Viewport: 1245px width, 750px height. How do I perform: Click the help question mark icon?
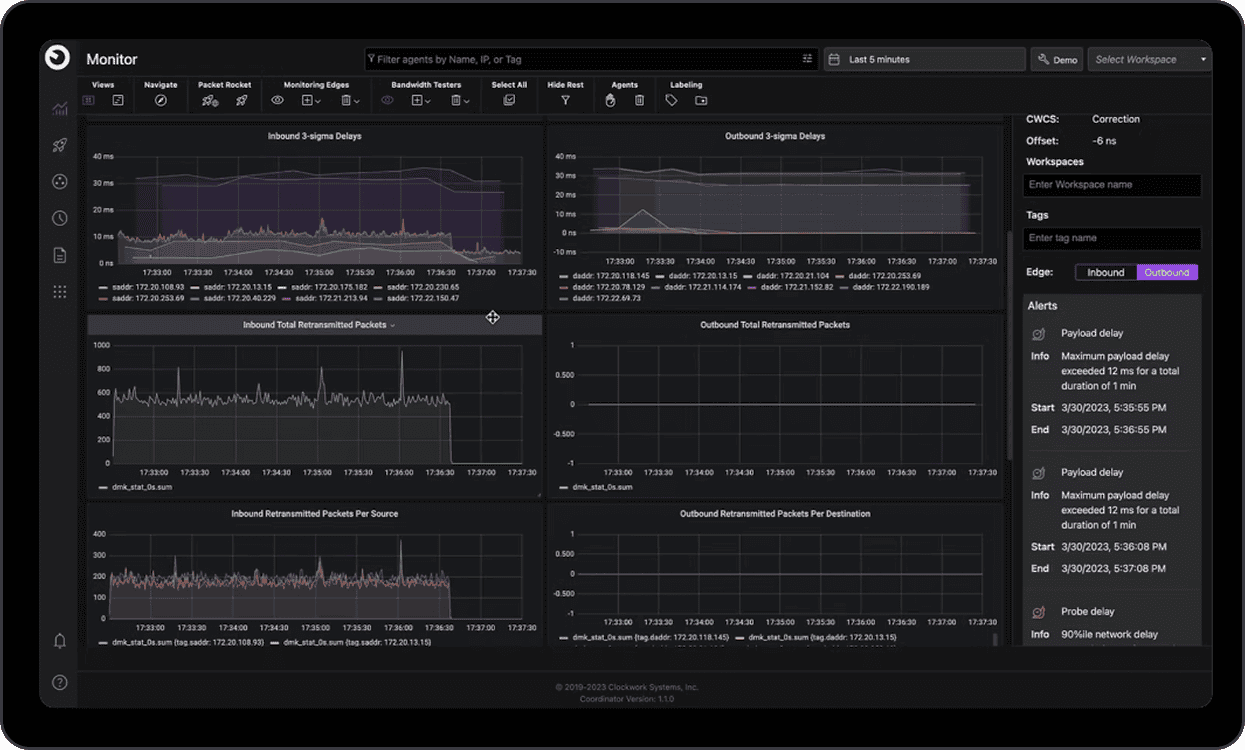pos(59,682)
